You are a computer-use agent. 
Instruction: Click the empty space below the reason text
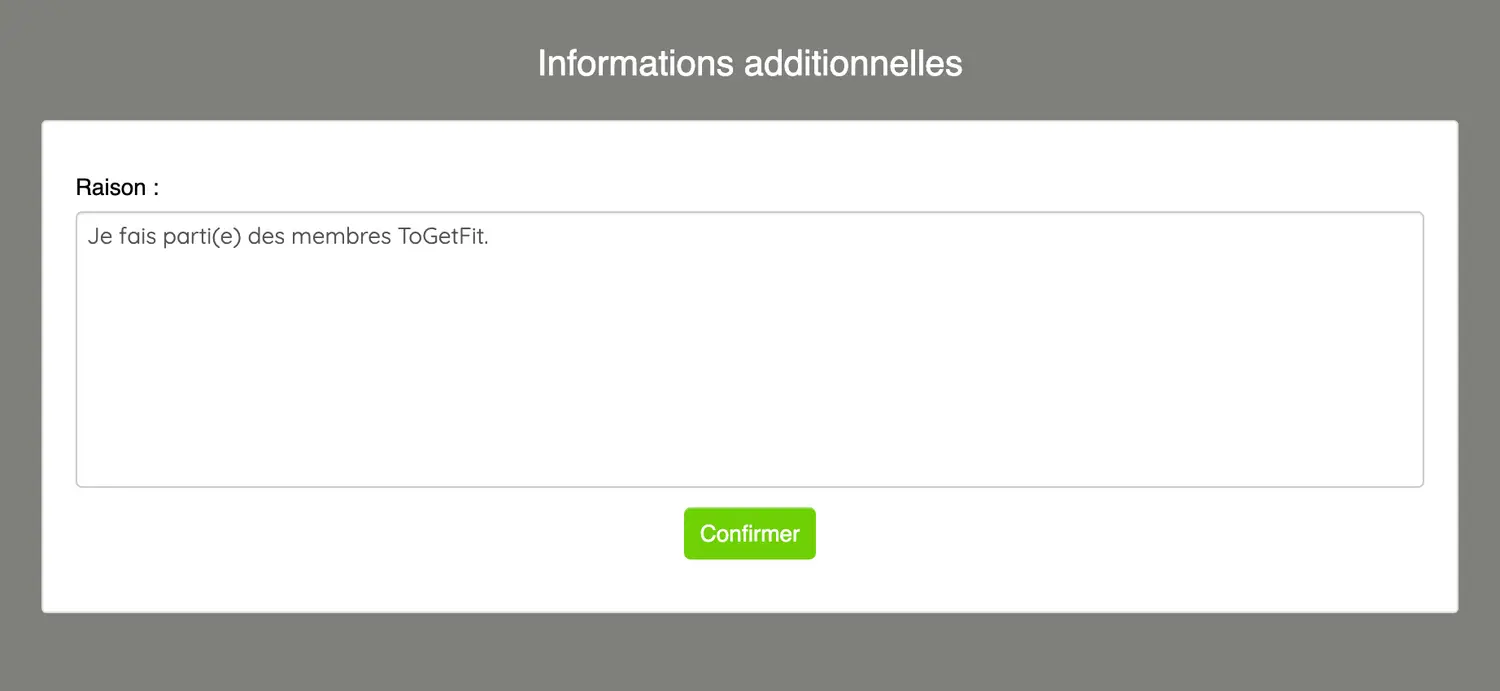pyautogui.click(x=749, y=380)
